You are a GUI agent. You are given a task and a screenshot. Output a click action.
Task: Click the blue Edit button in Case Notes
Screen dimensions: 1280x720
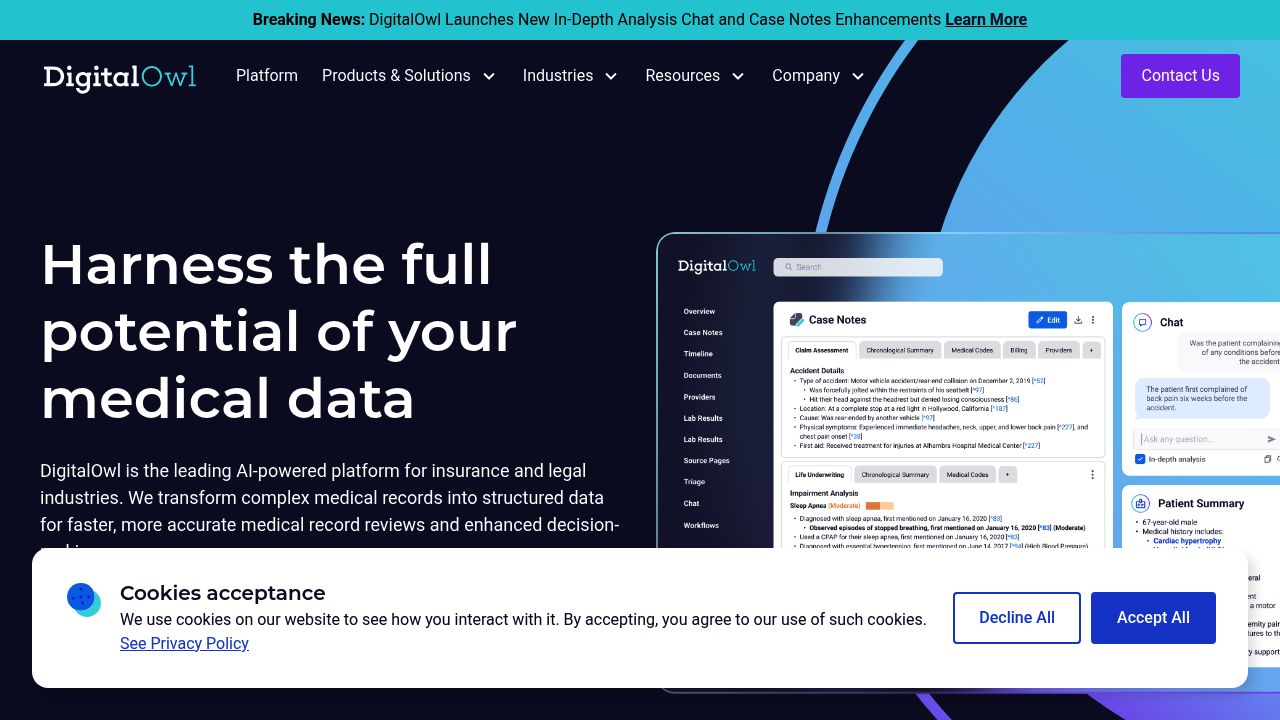click(1047, 320)
